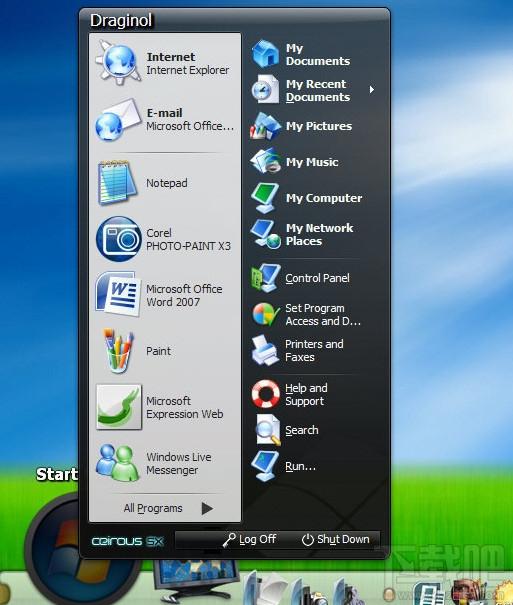The image size is (513, 605).
Task: Choose the Run... text entry
Action: coord(300,466)
